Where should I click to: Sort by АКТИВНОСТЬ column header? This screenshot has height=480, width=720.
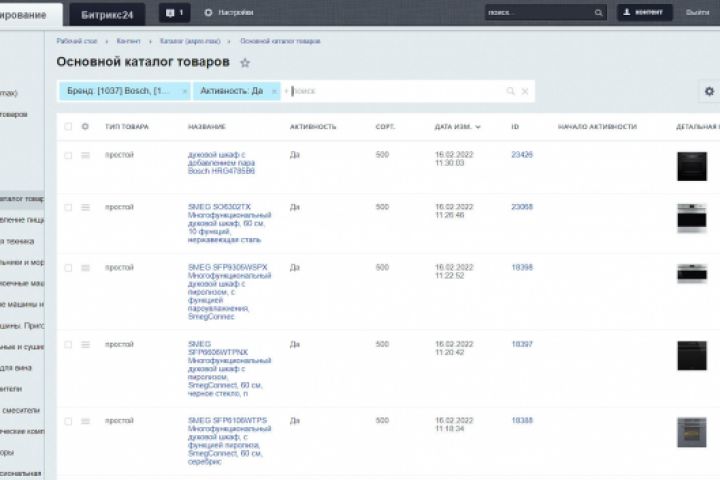click(313, 127)
